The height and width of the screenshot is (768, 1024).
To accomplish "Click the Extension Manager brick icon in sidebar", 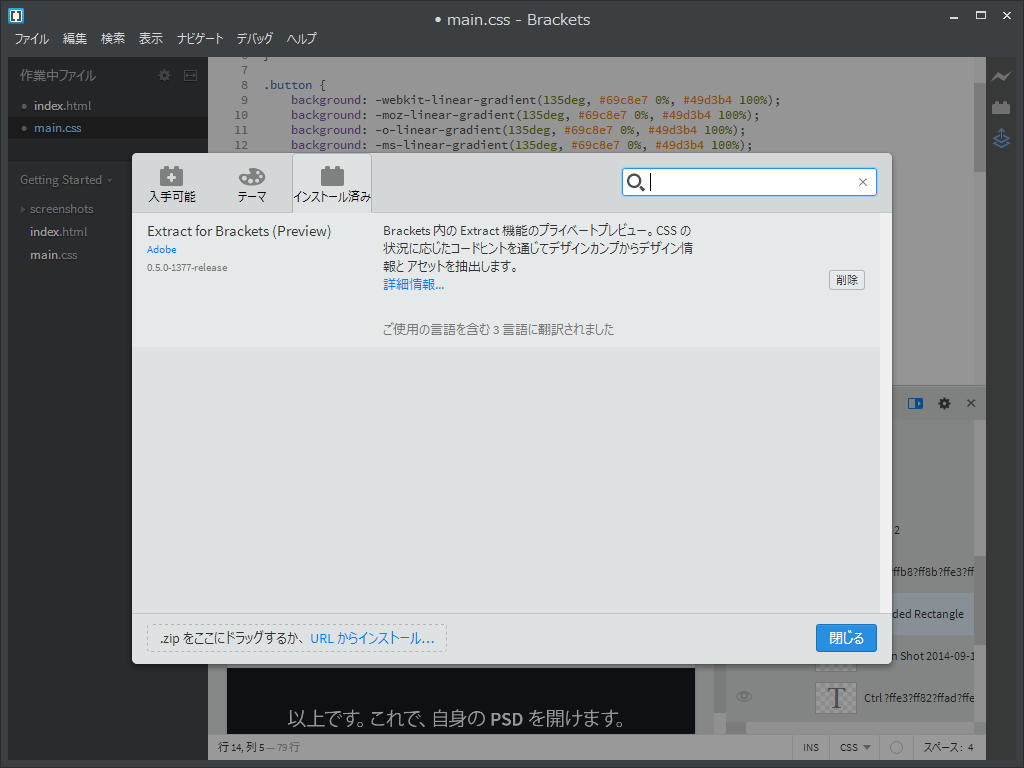I will tap(1001, 107).
